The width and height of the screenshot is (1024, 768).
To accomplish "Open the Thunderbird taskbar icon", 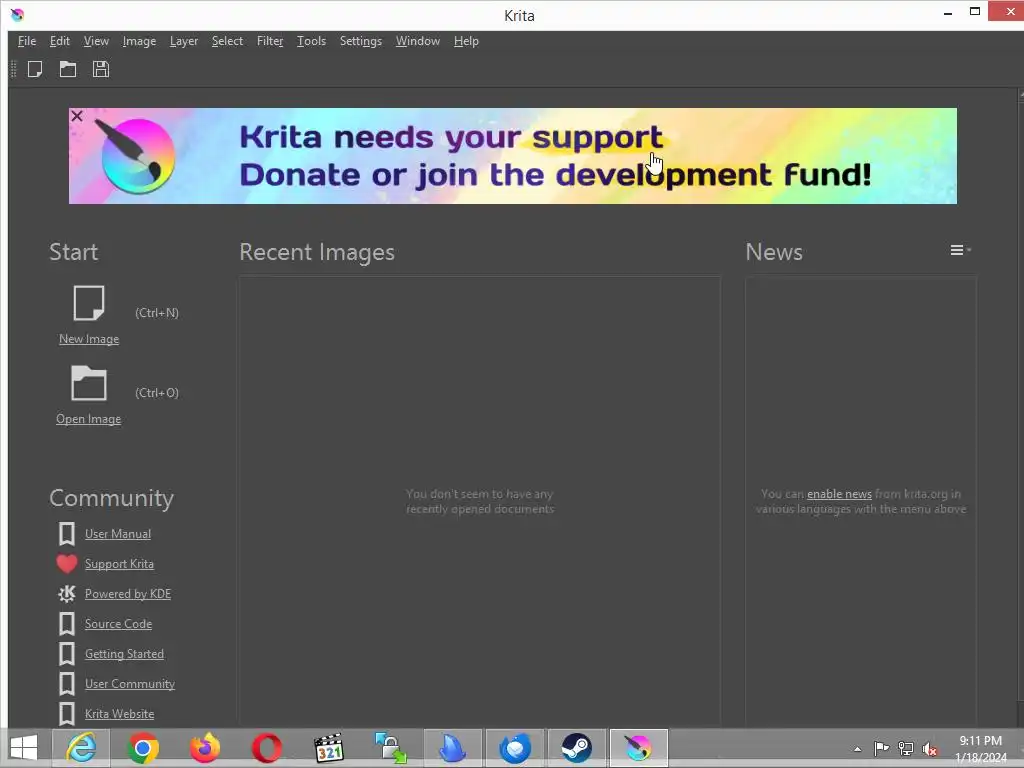I will (515, 748).
